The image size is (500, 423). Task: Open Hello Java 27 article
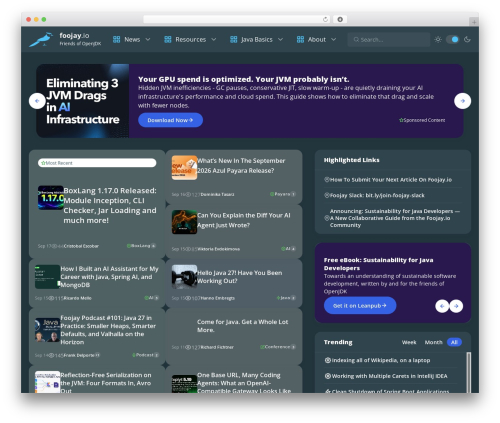(x=240, y=277)
